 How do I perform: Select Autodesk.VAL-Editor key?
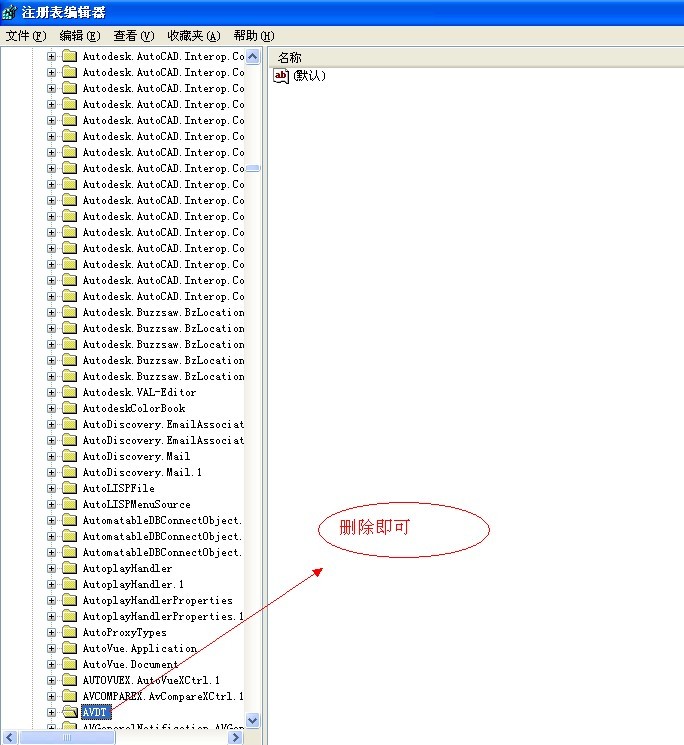pyautogui.click(x=139, y=392)
